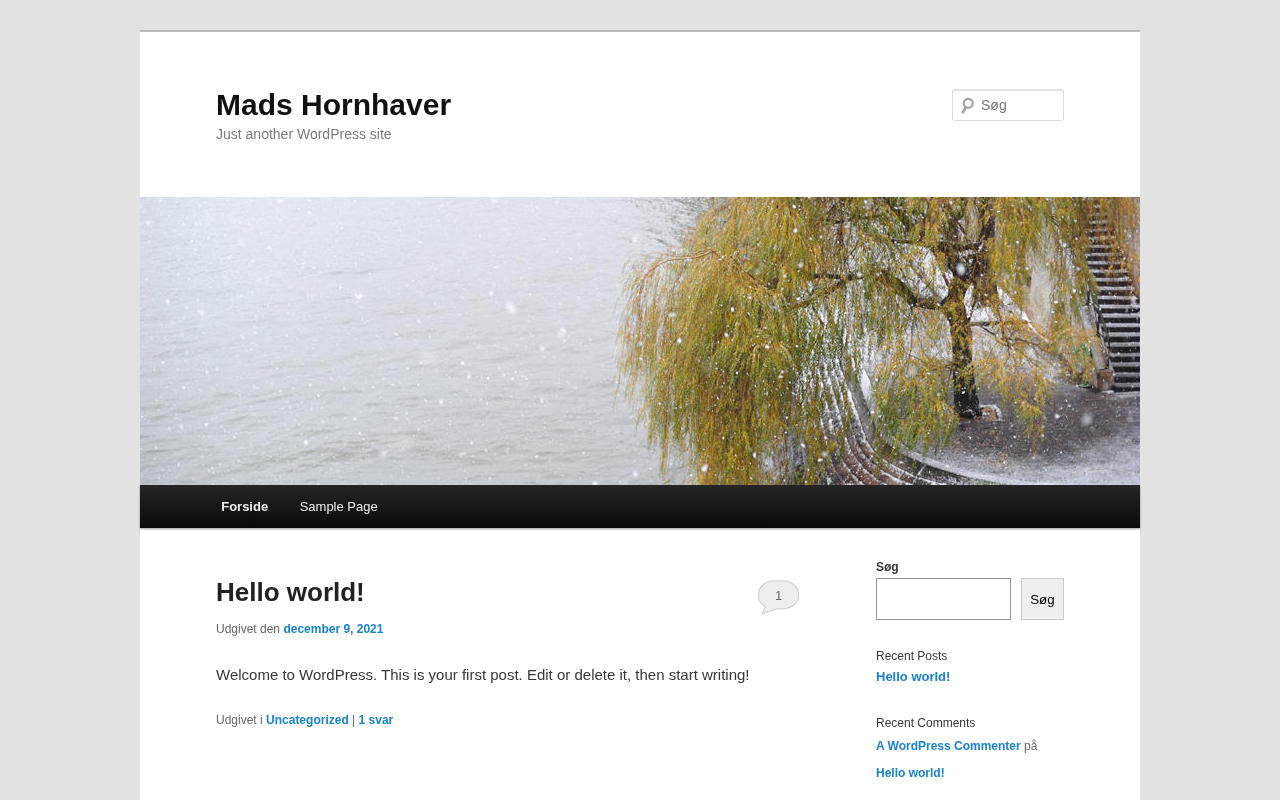
Task: Click the magnifier icon in header search
Action: [967, 105]
